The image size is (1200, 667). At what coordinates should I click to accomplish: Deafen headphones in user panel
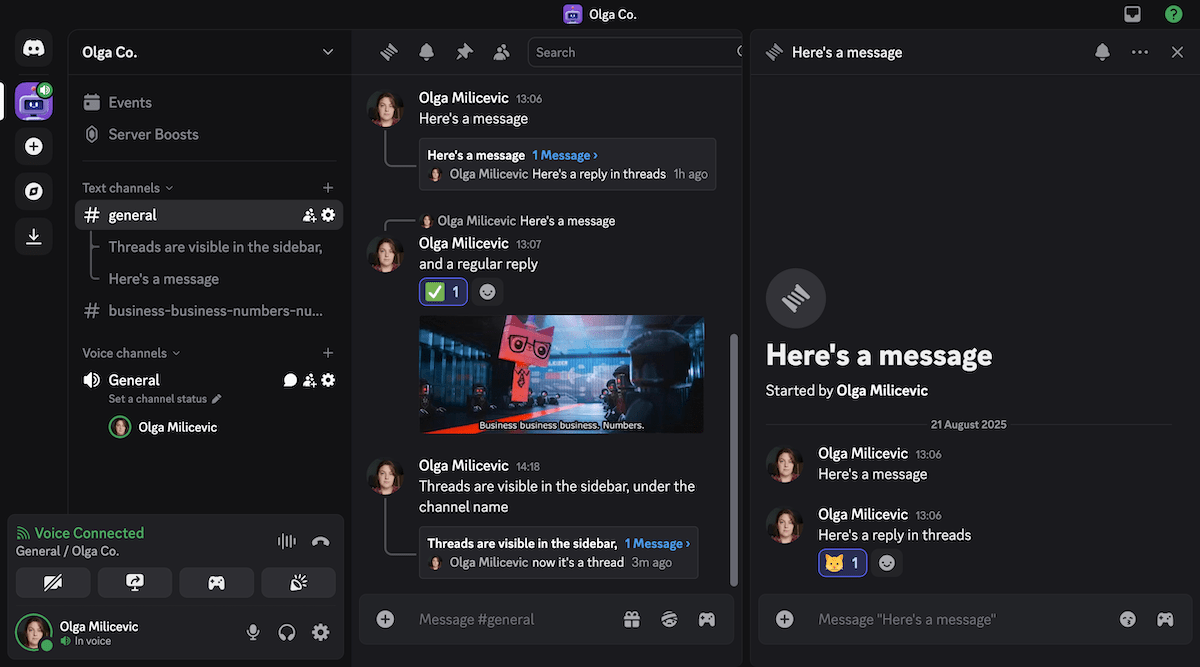[x=287, y=632]
